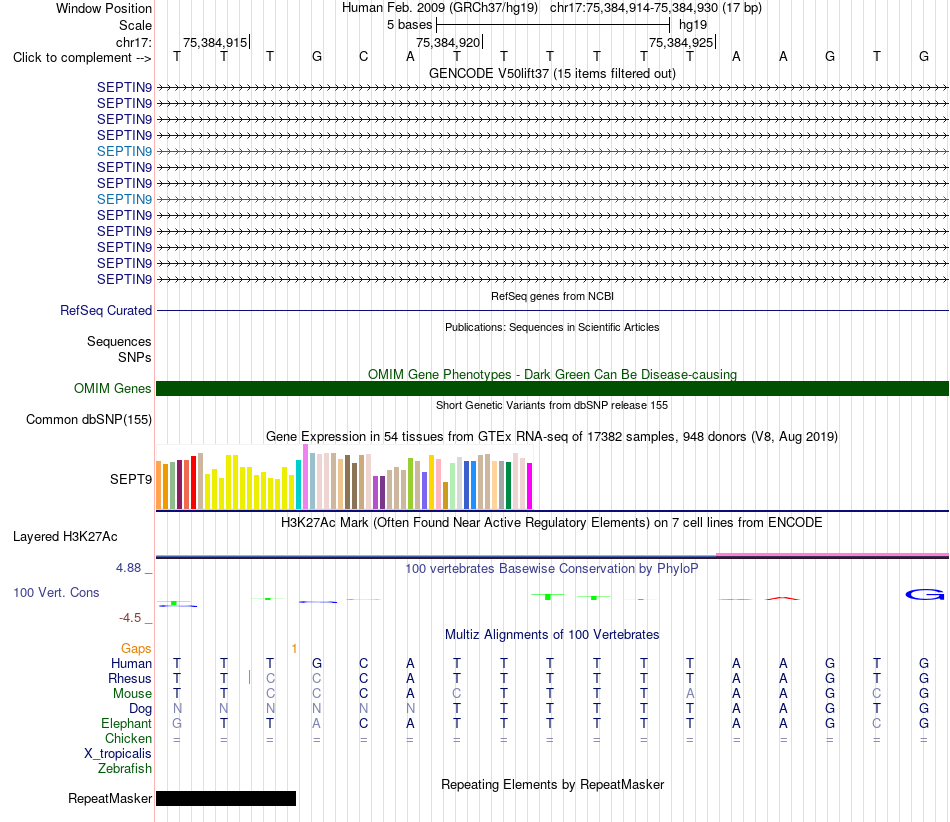The image size is (950, 822).
Task: Click 'Short Genetic Variants from dbSNP release 155'
Action: (x=552, y=405)
